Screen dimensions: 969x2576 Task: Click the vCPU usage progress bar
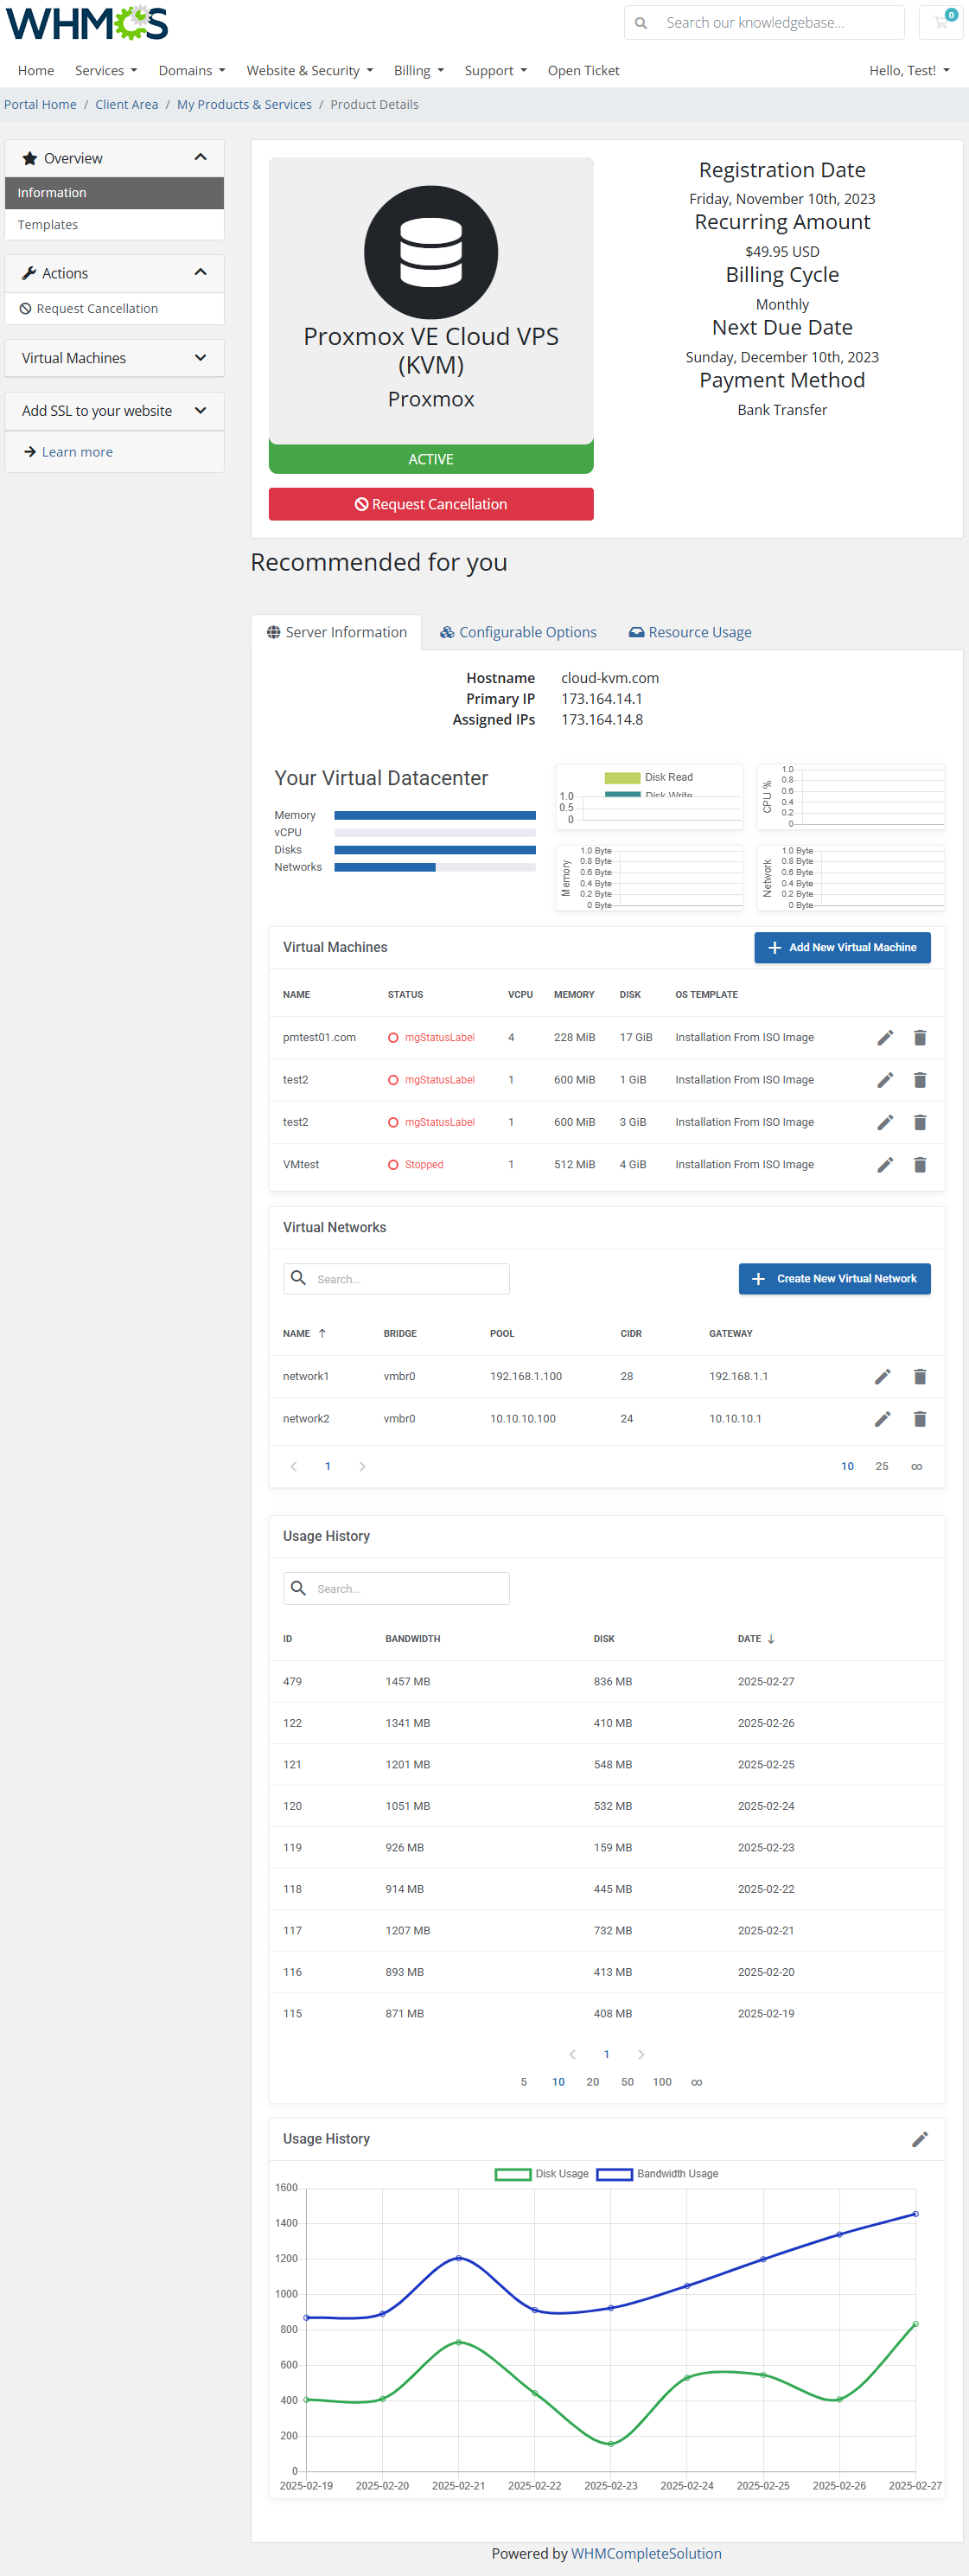(x=435, y=833)
